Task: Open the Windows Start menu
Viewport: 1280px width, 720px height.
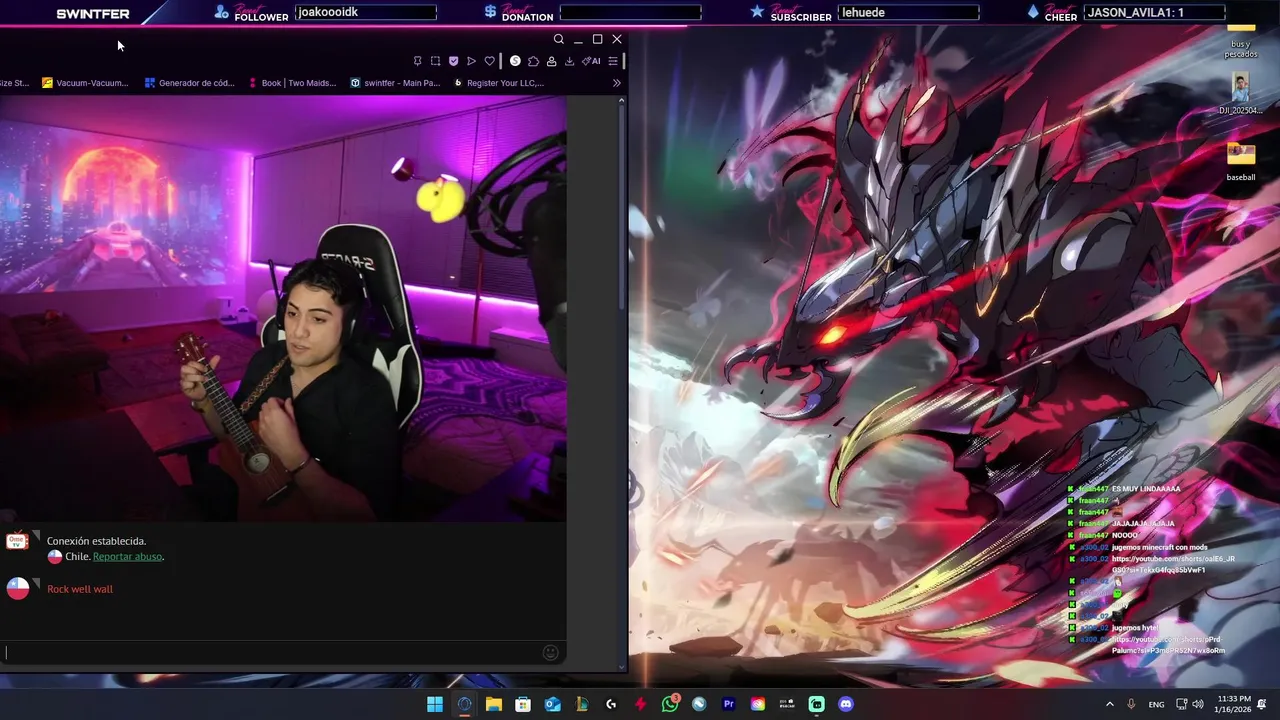Action: 435,704
